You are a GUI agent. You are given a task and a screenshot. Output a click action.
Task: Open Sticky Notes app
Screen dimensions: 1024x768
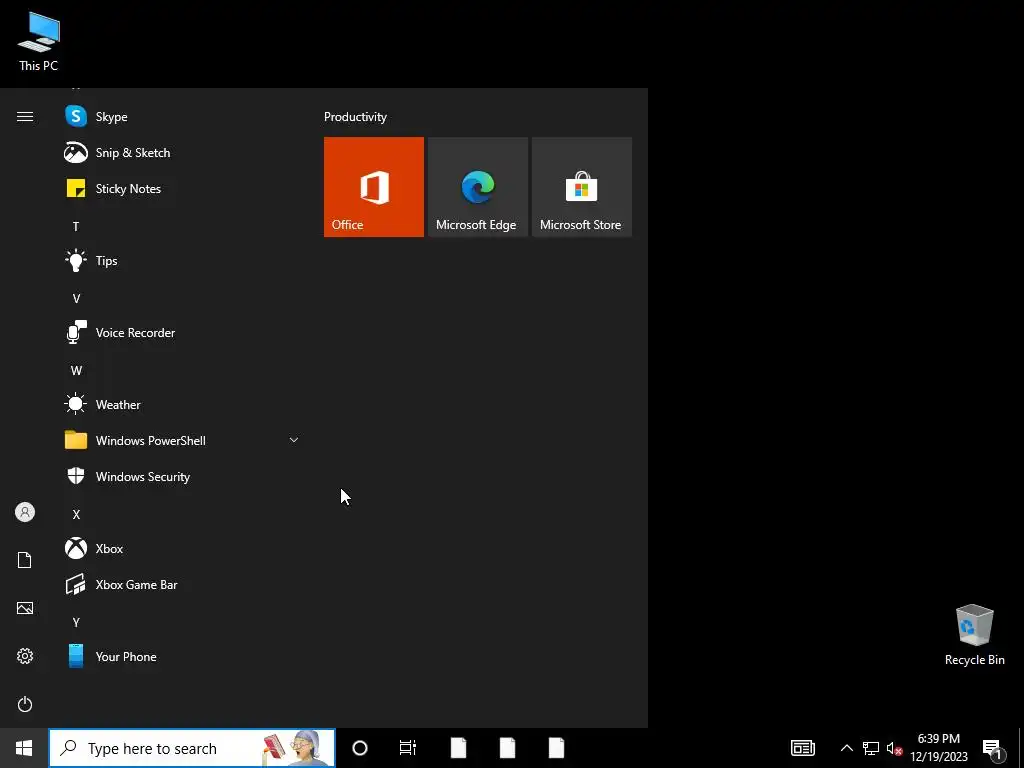[183, 189]
